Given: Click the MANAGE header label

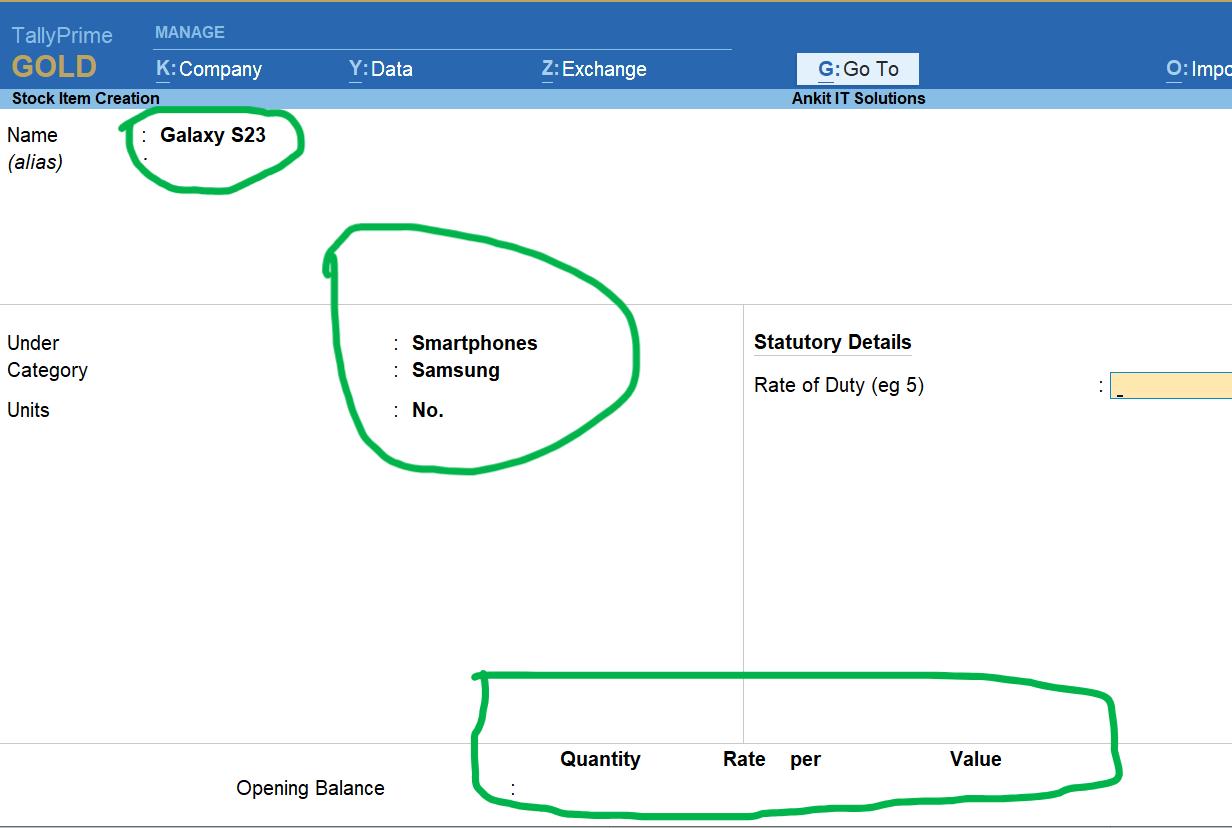Looking at the screenshot, I should click(190, 32).
